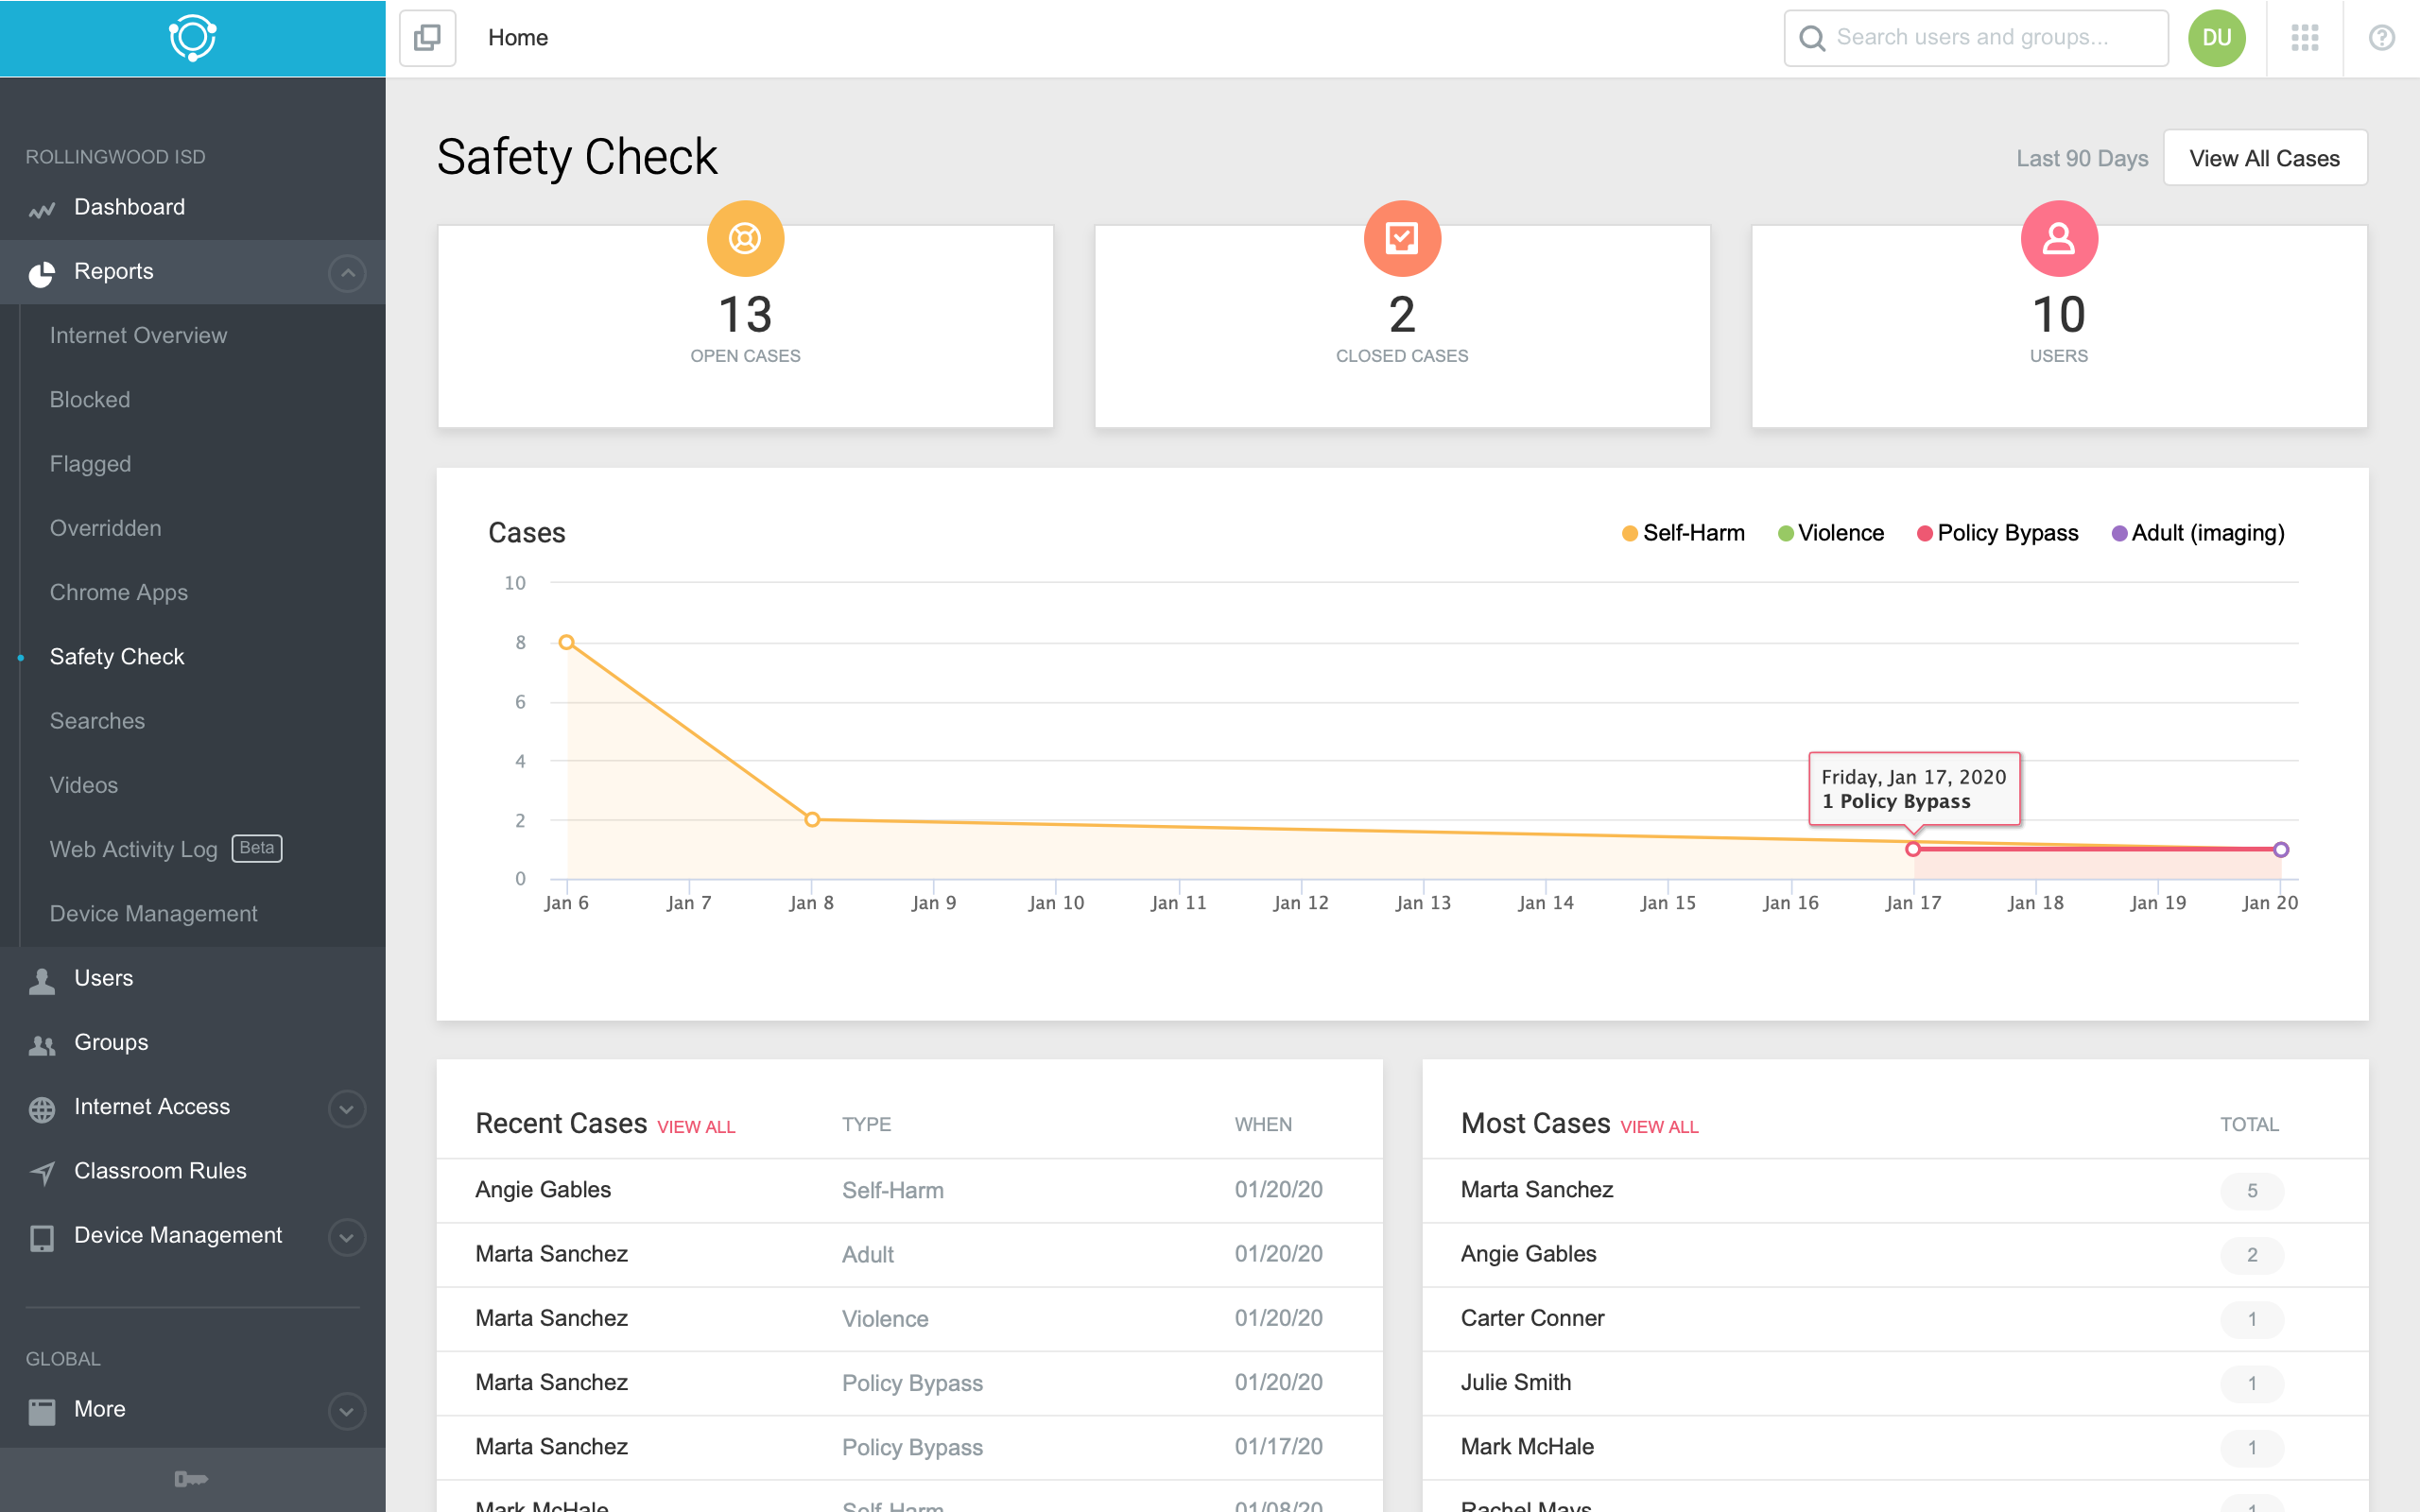Click the Closed Cases checkmark icon

point(1401,239)
